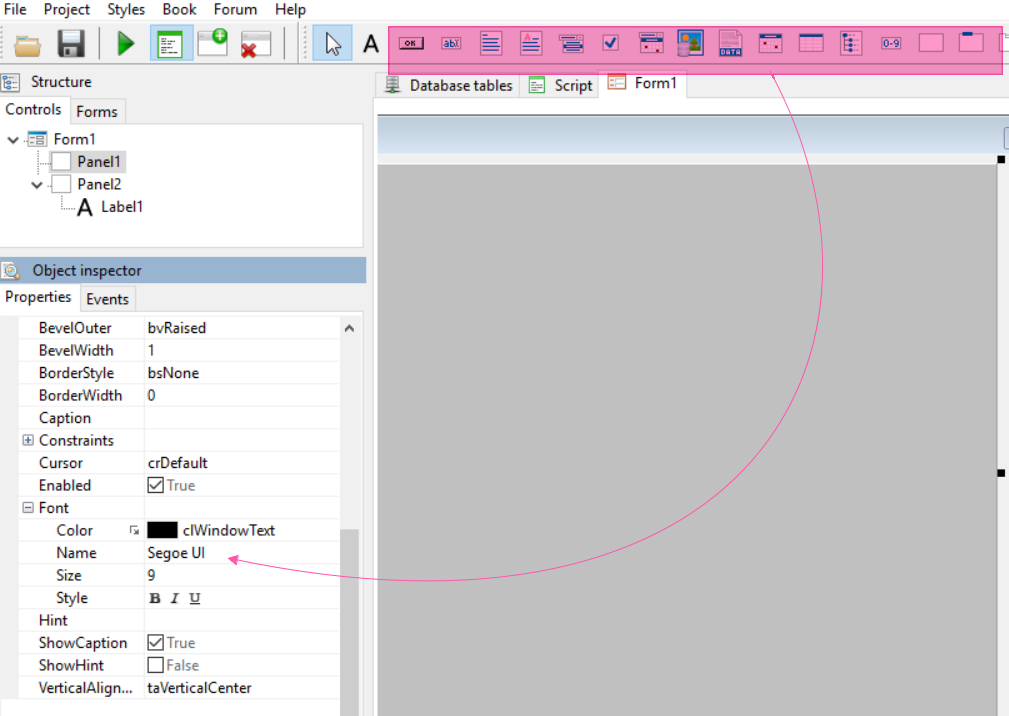
Task: Click the green form view toolbar icon
Action: pyautogui.click(x=171, y=44)
